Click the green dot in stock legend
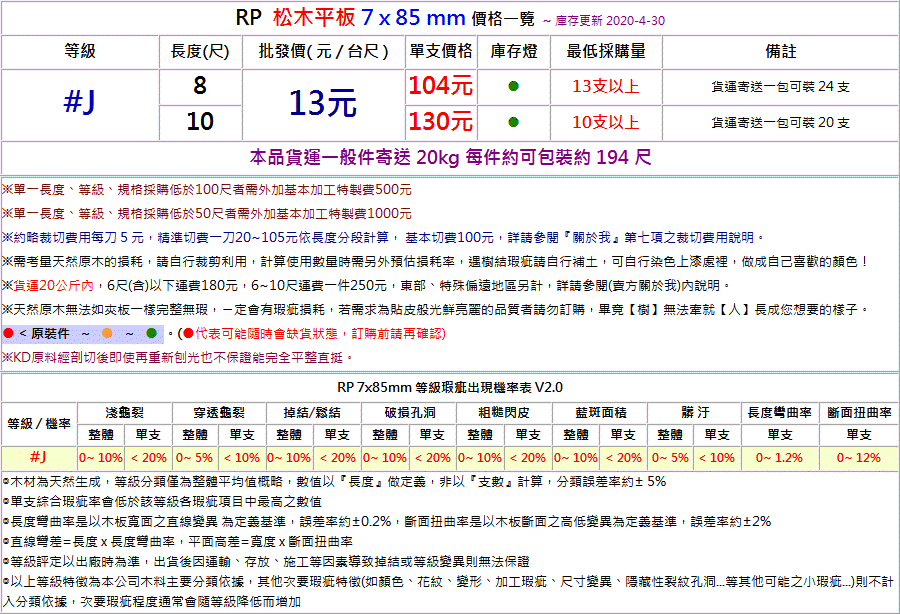900x614 pixels. tap(151, 333)
